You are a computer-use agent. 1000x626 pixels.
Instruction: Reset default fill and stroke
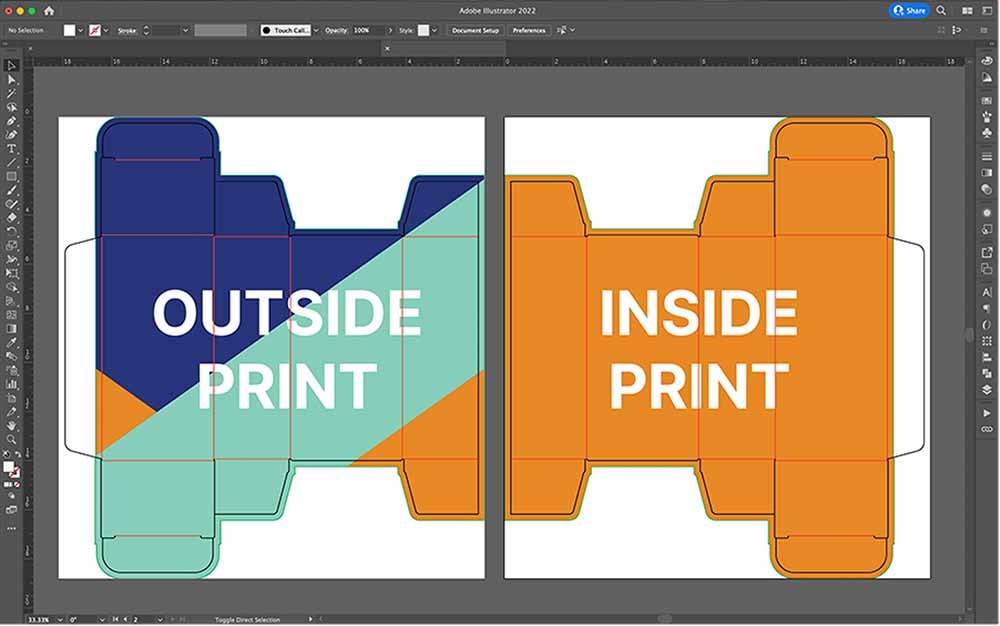click(x=6, y=454)
